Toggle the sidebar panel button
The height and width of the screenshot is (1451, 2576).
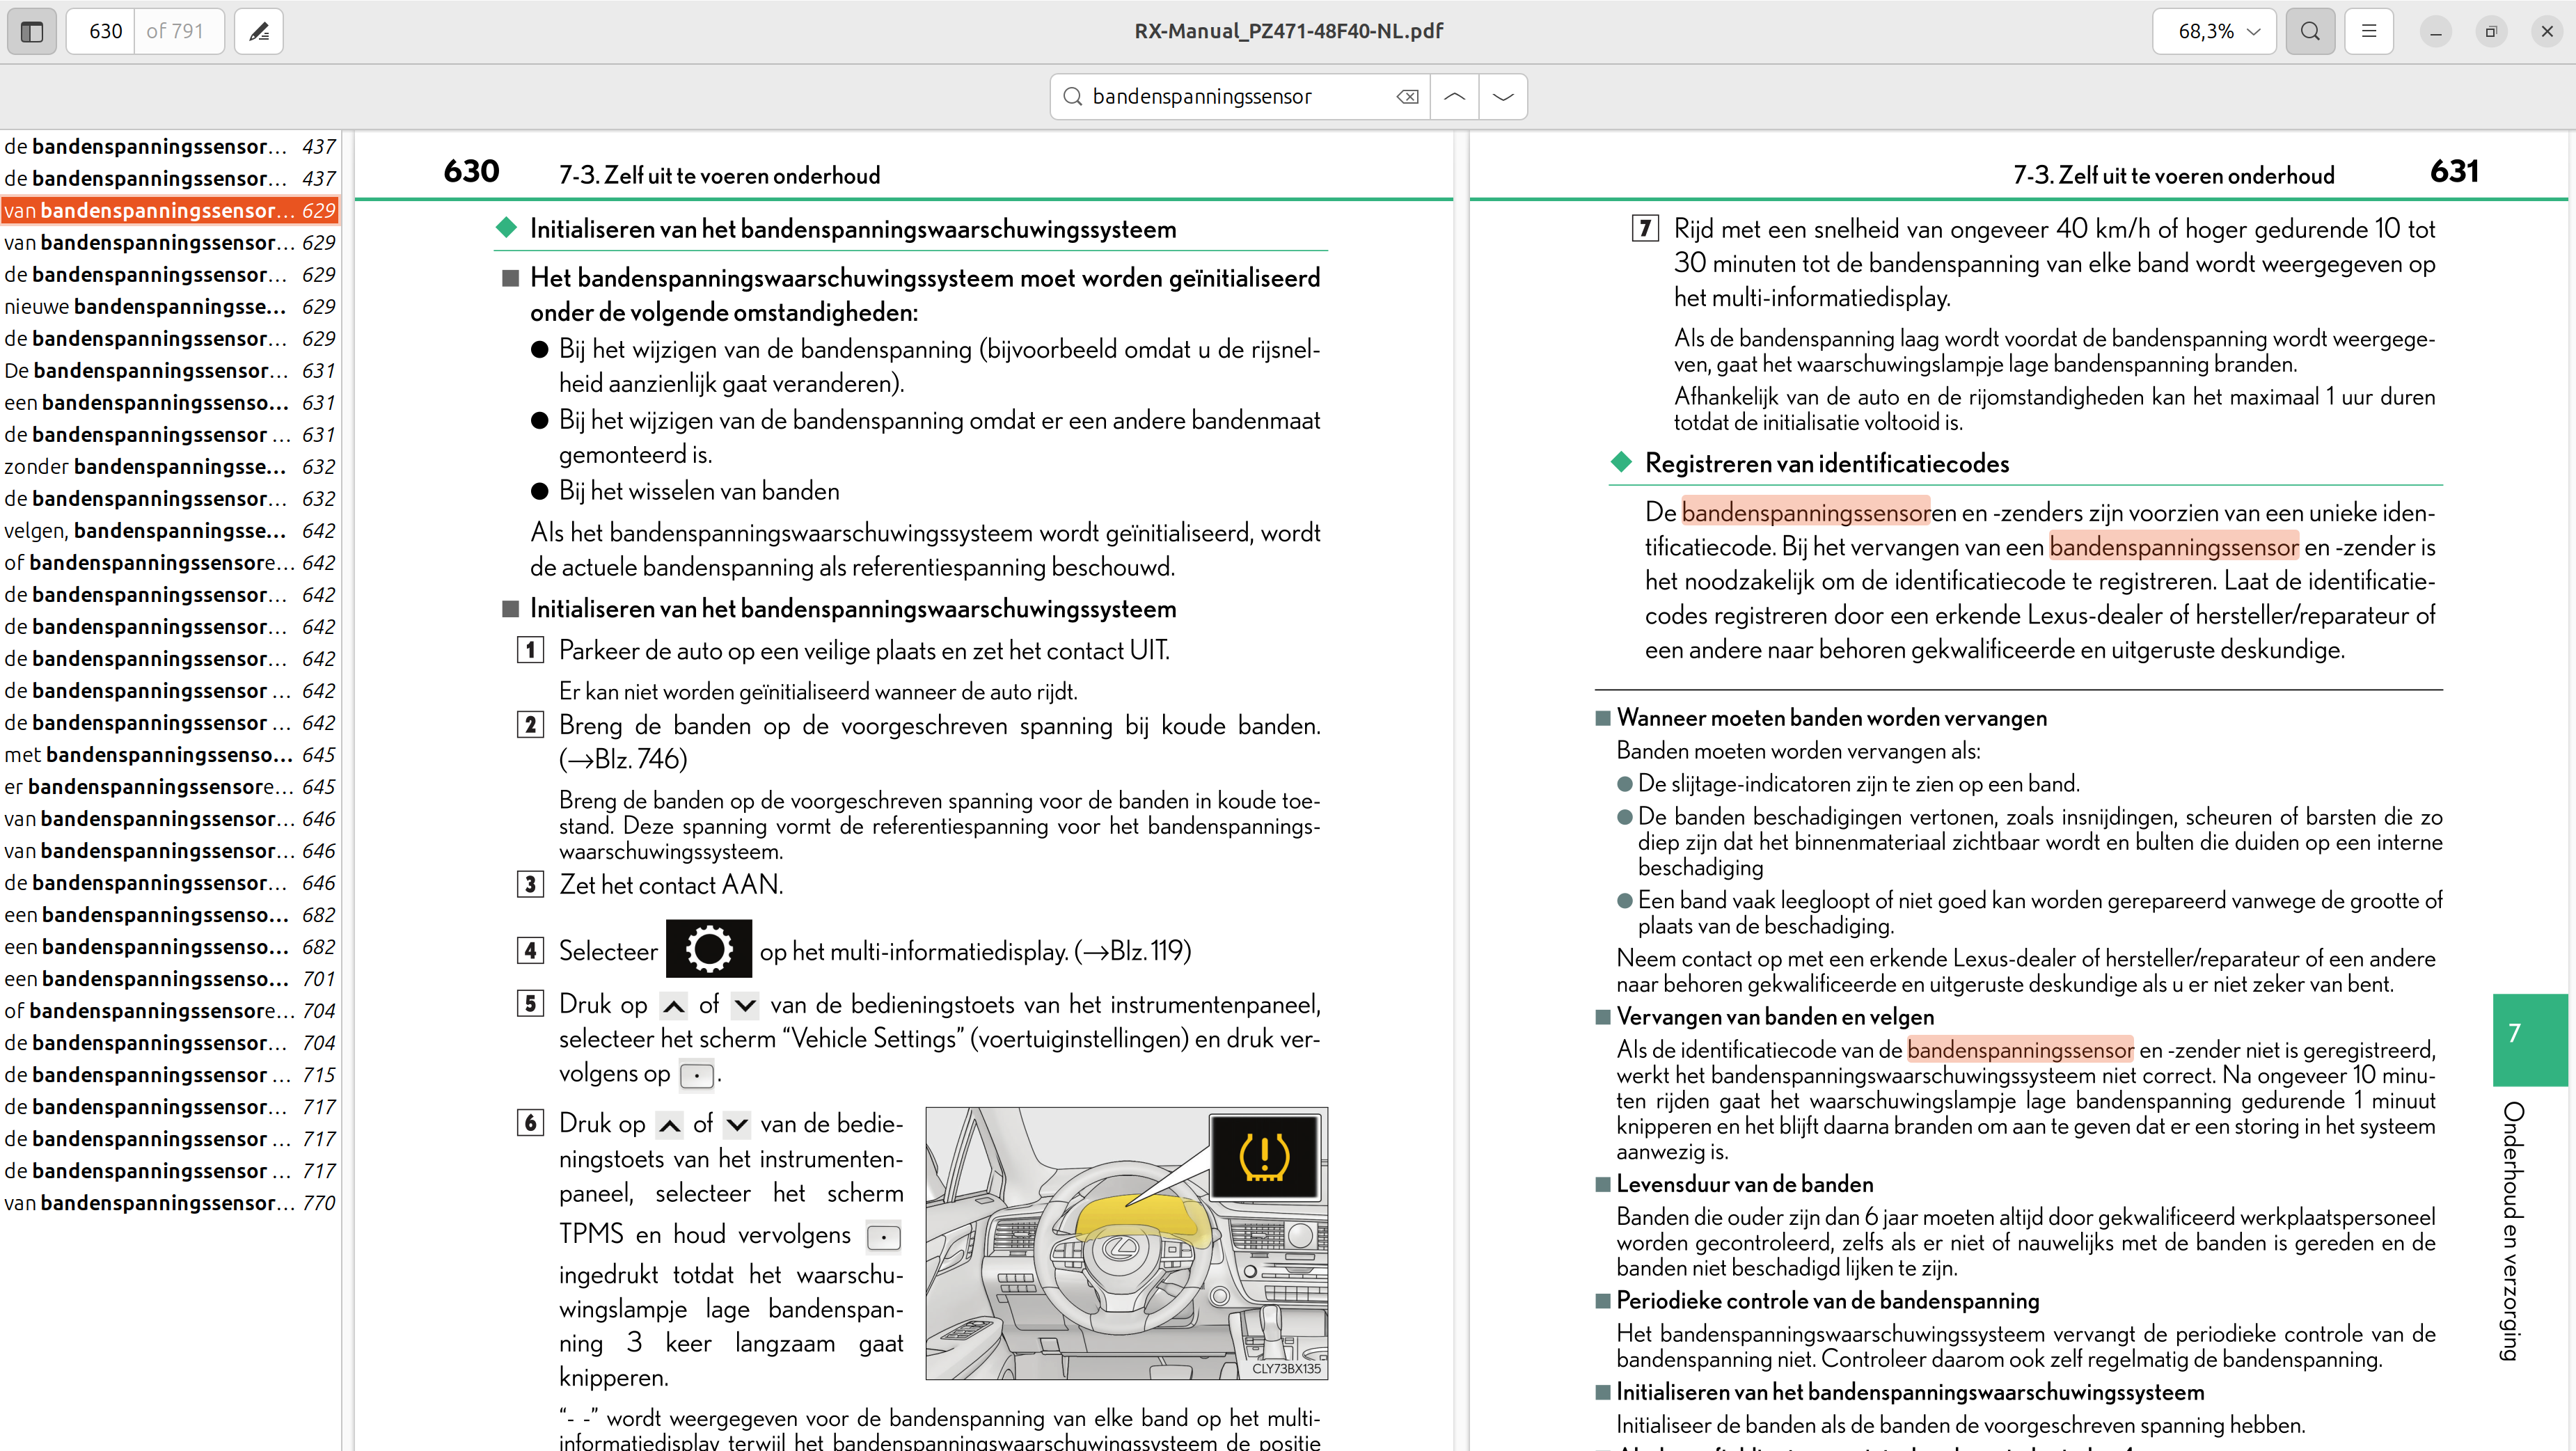pyautogui.click(x=32, y=31)
